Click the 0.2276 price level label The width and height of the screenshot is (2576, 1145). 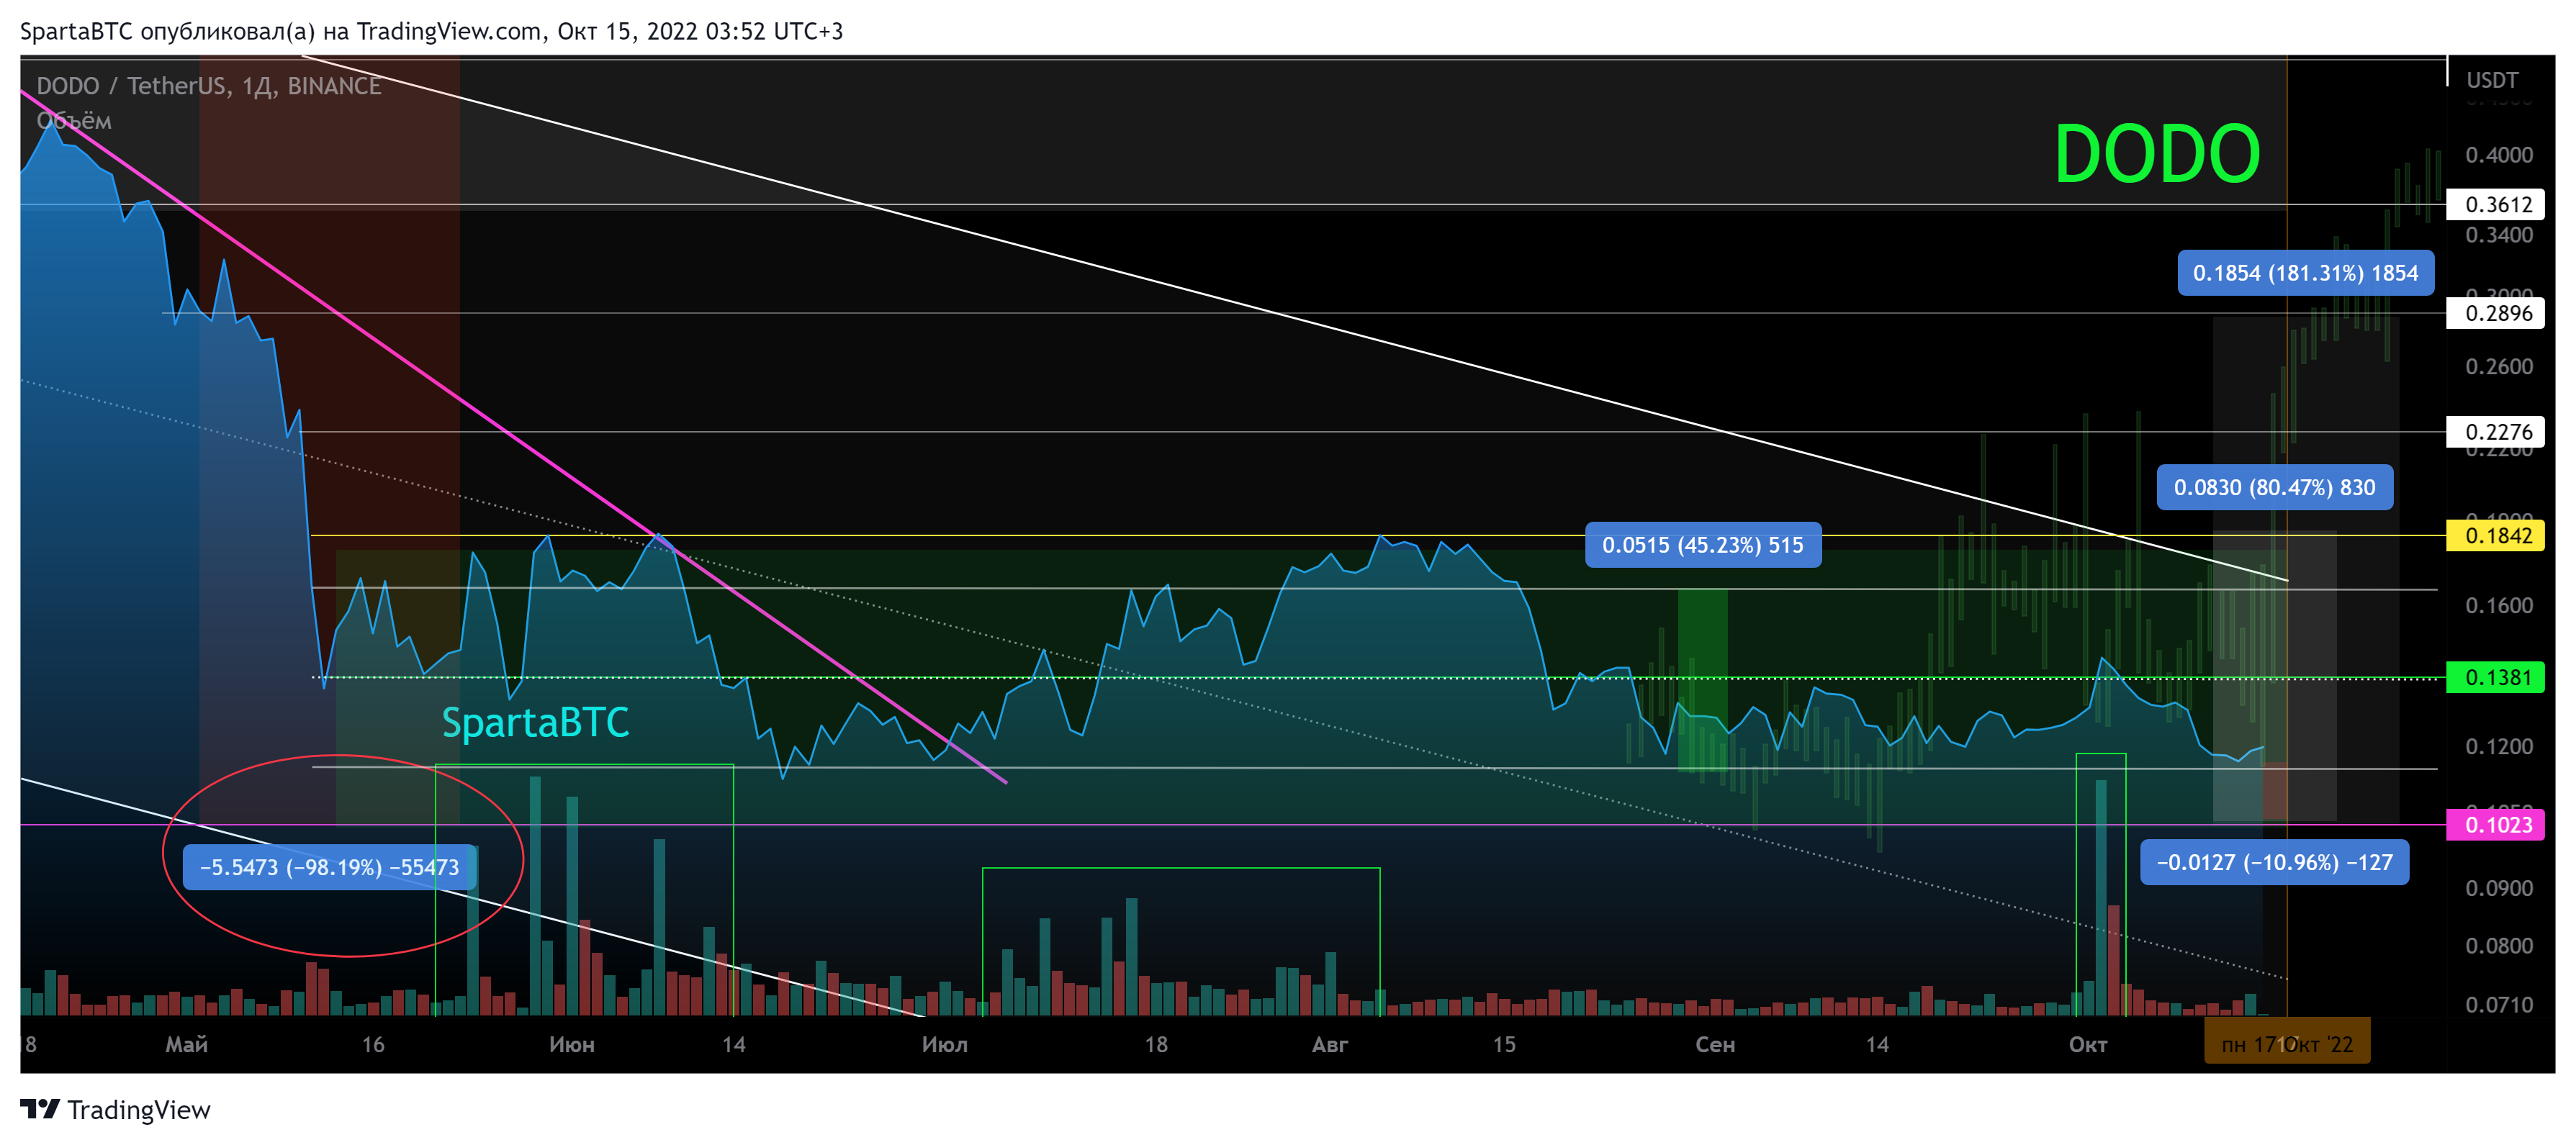pos(2497,432)
